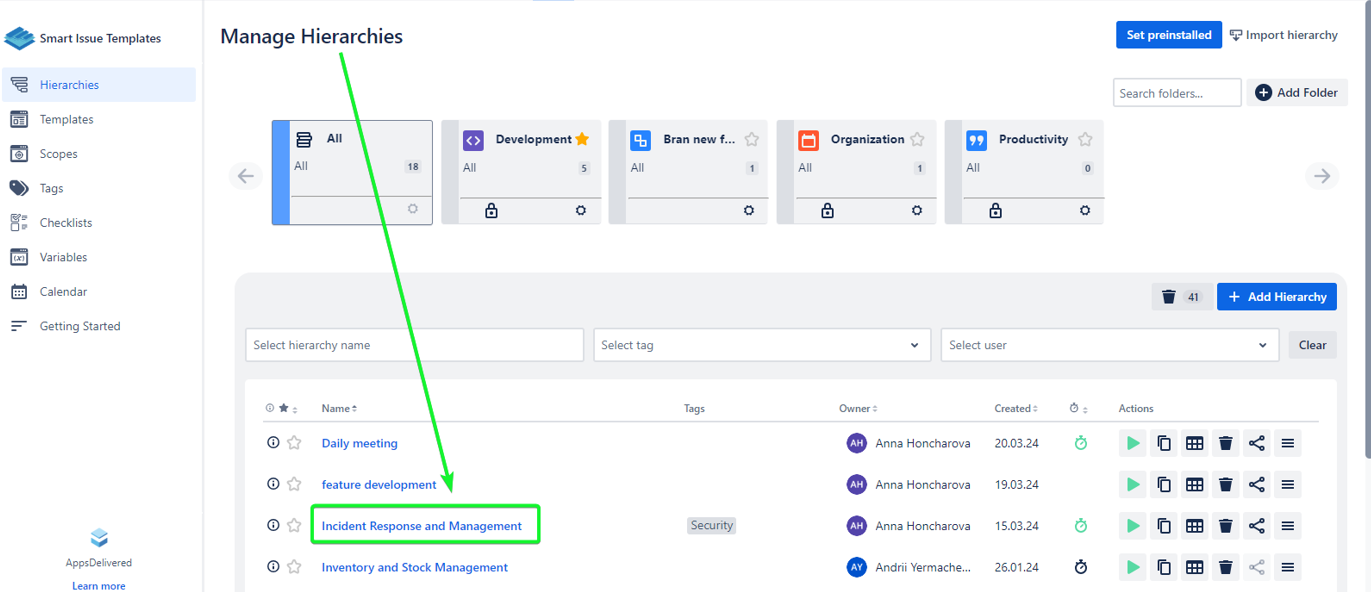Click info icon for Daily meeting

pyautogui.click(x=273, y=442)
